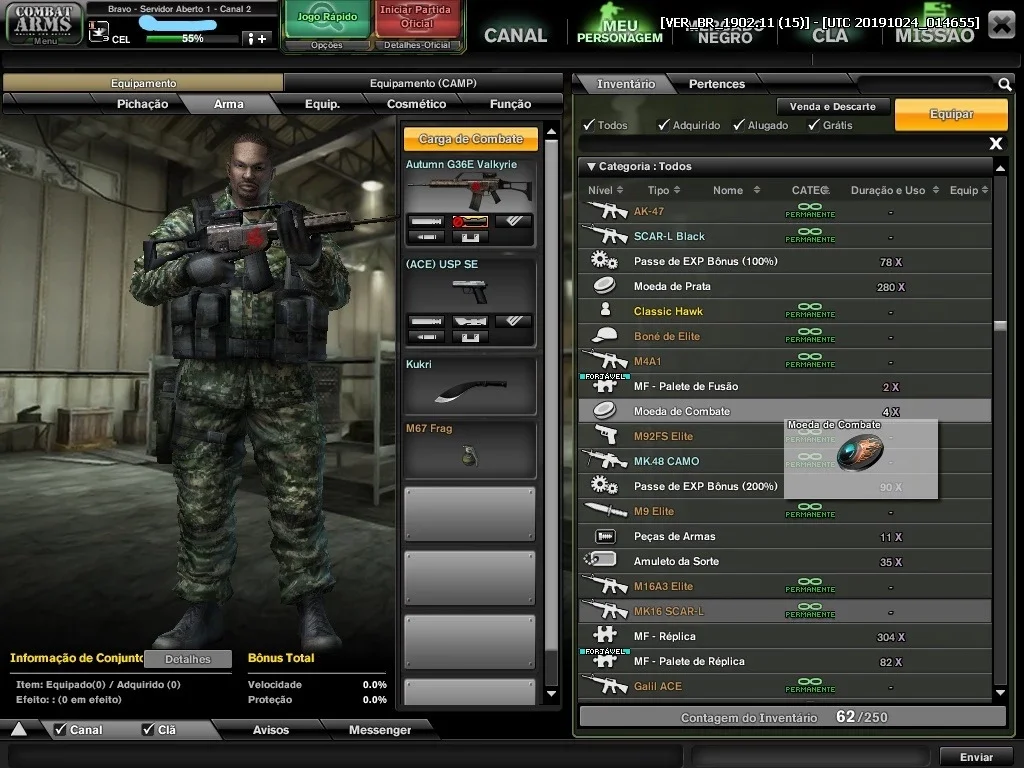Click the Boné de Elite cap icon

click(x=605, y=336)
